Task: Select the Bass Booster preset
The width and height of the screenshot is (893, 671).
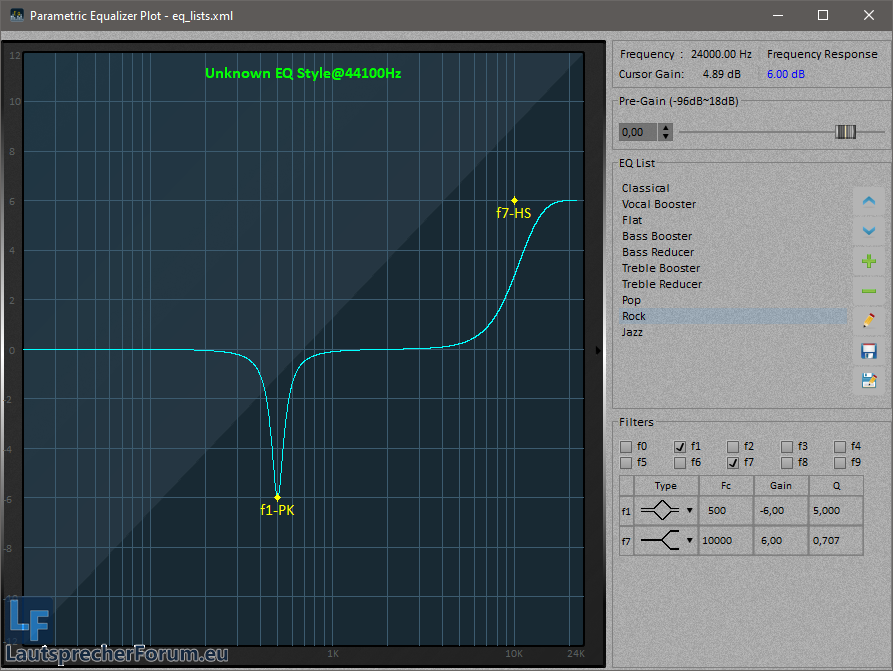Action: coord(656,236)
